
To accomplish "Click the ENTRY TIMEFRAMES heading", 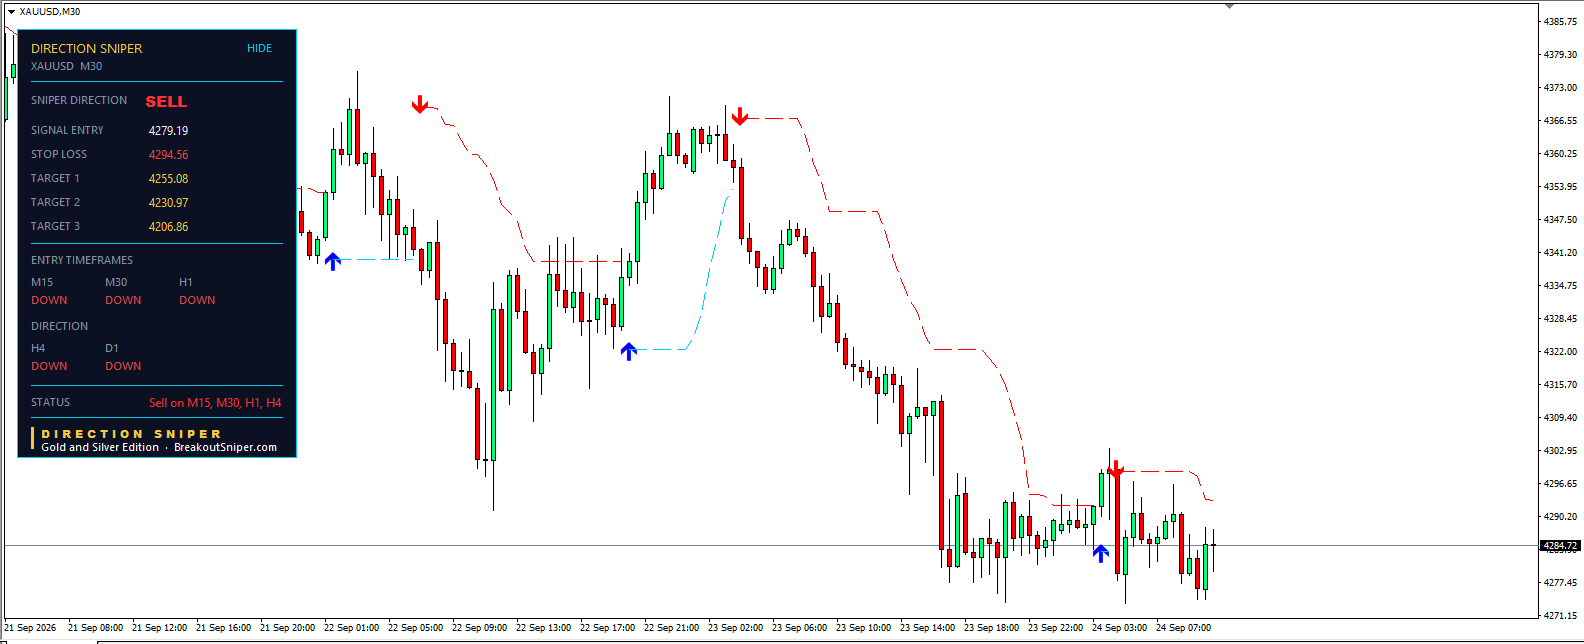I will click(82, 260).
